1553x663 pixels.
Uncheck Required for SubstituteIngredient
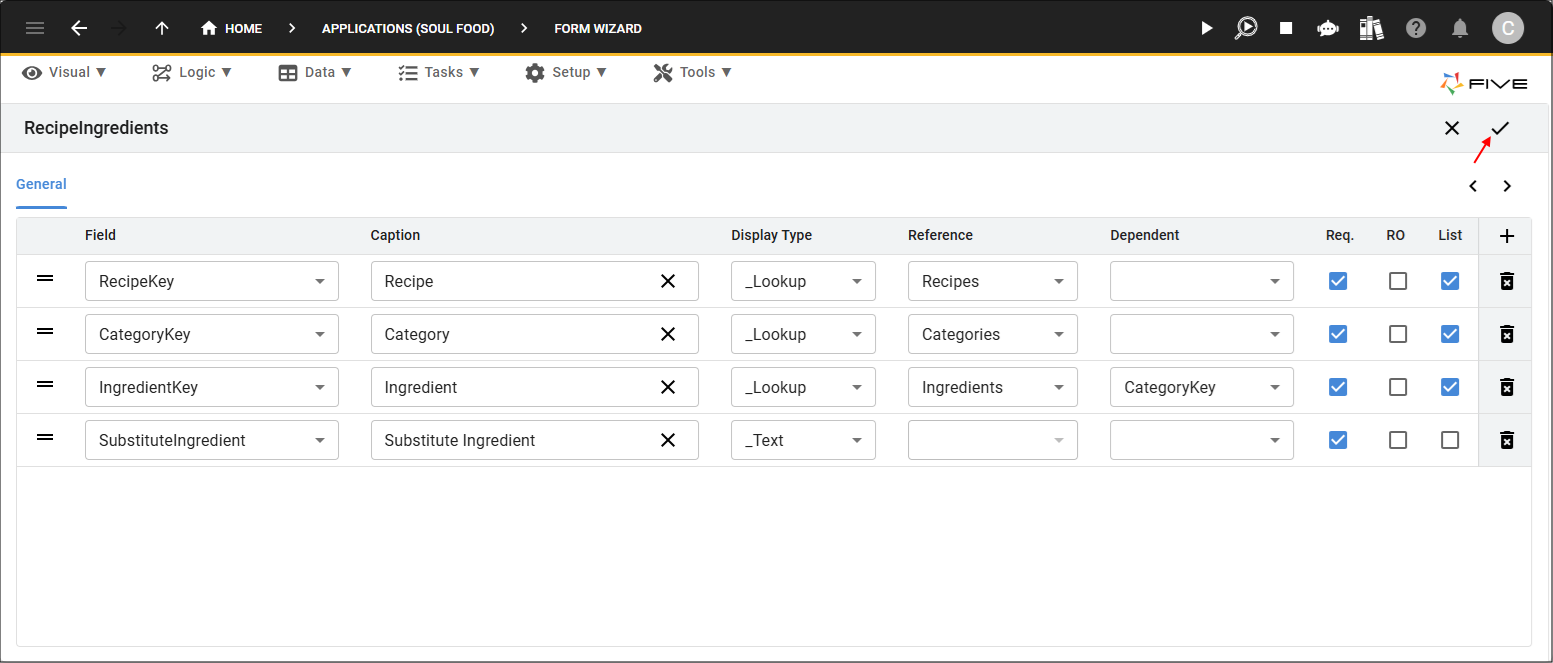[1338, 440]
